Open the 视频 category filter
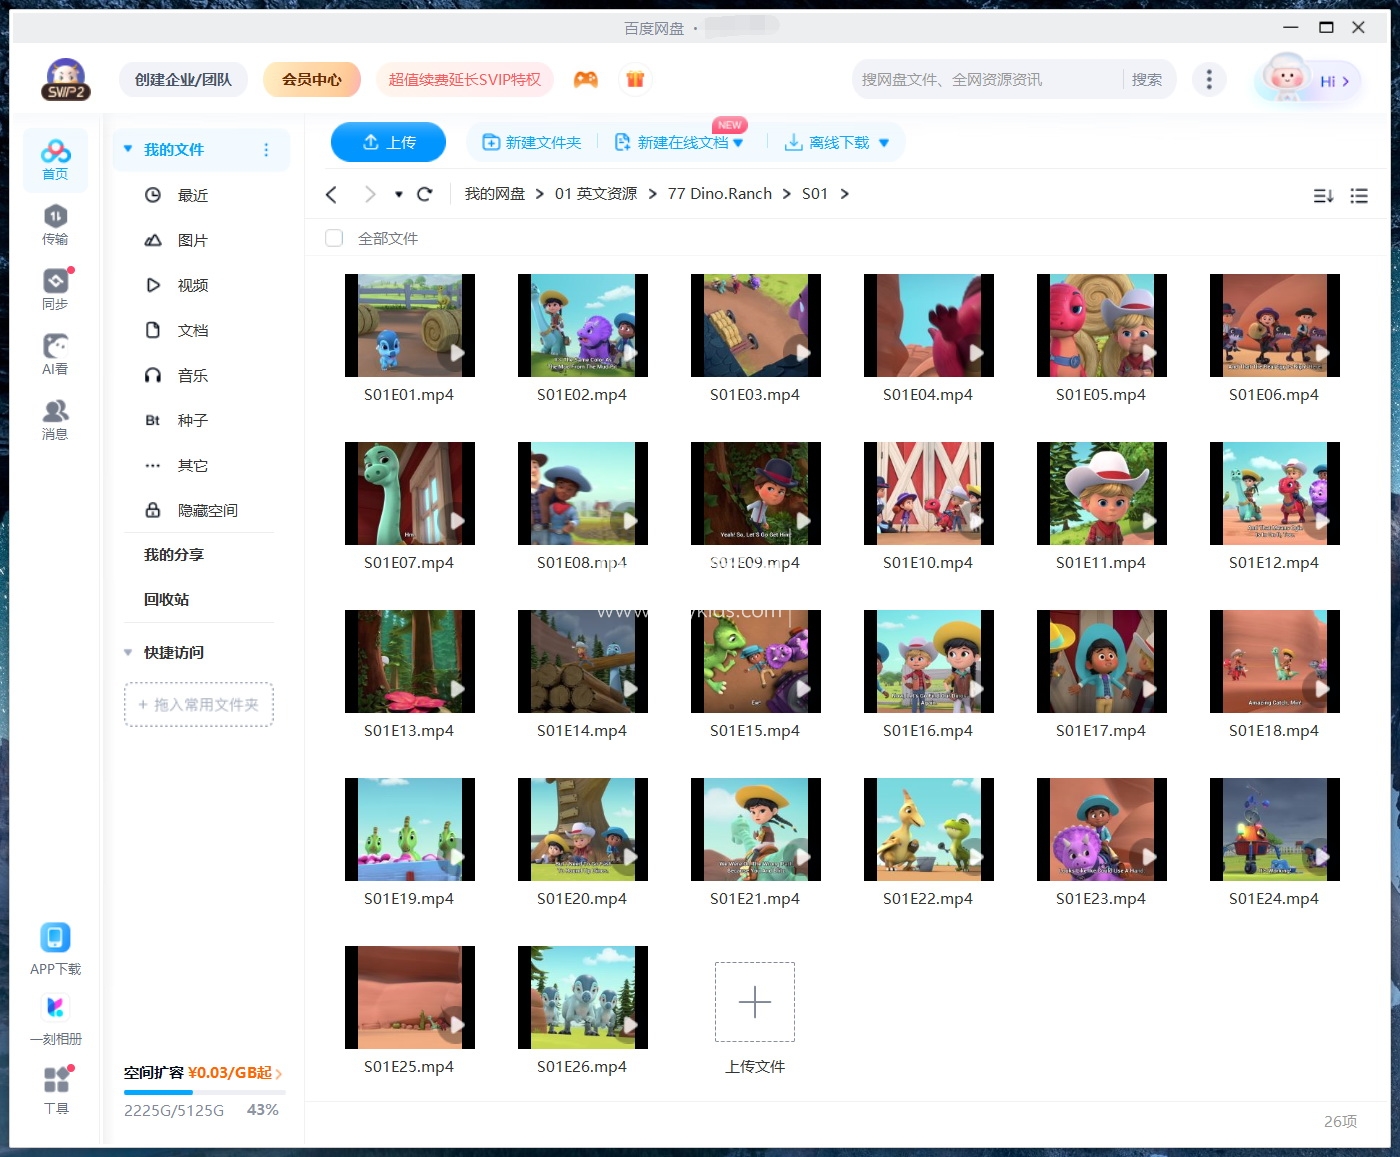Screen dimensions: 1400x1157 pos(193,285)
